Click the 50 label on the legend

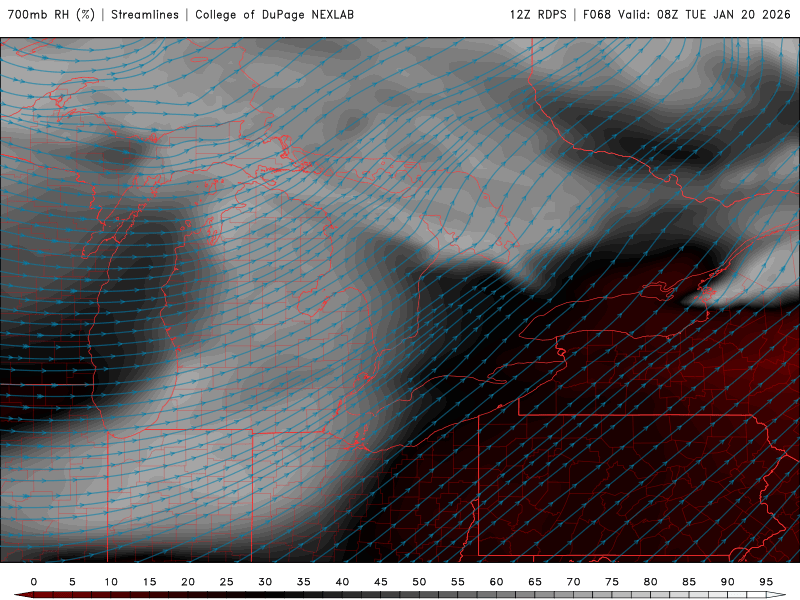pos(419,582)
